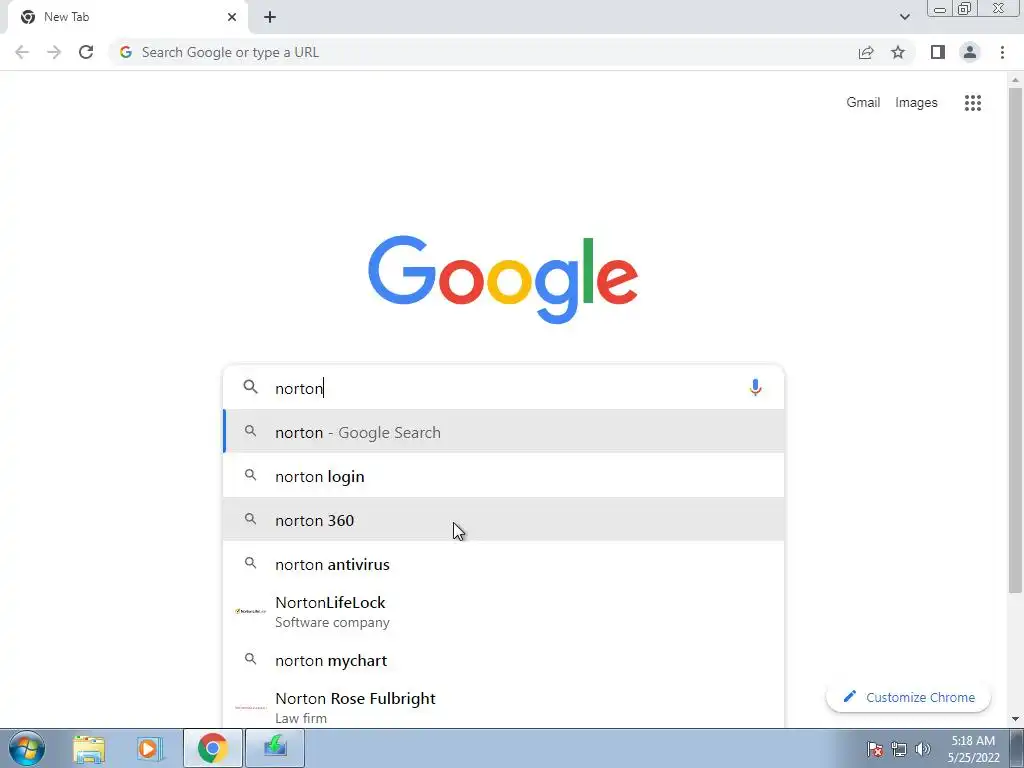Open the profile avatar icon
Image resolution: width=1024 pixels, height=768 pixels.
970,52
